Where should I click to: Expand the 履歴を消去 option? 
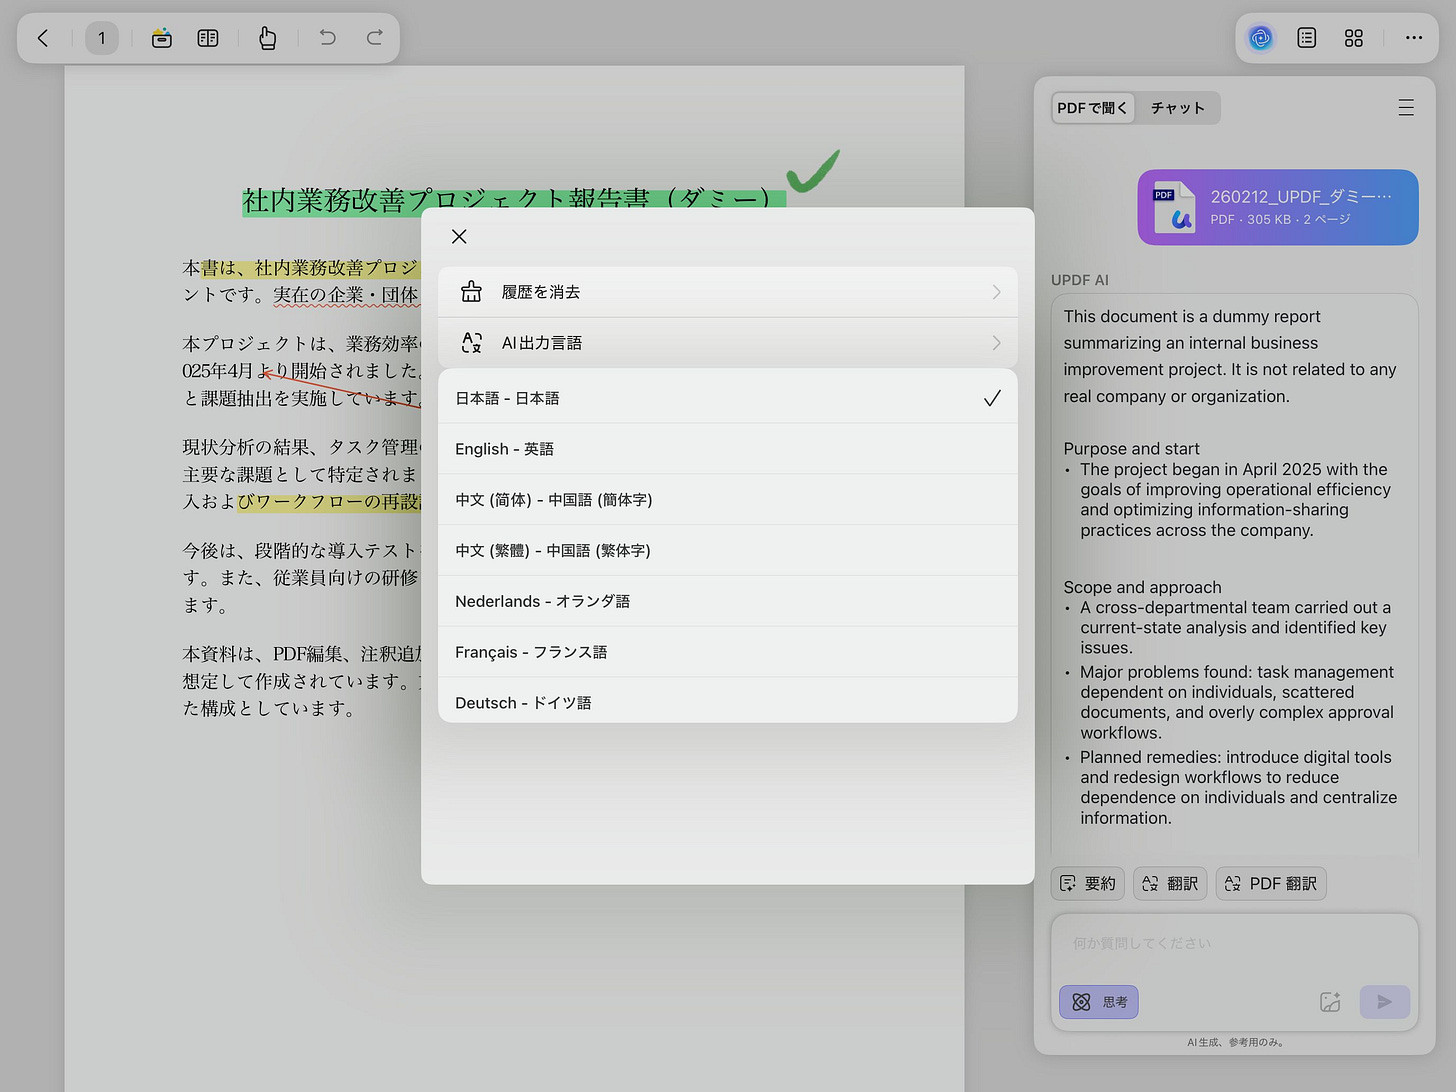coord(727,291)
